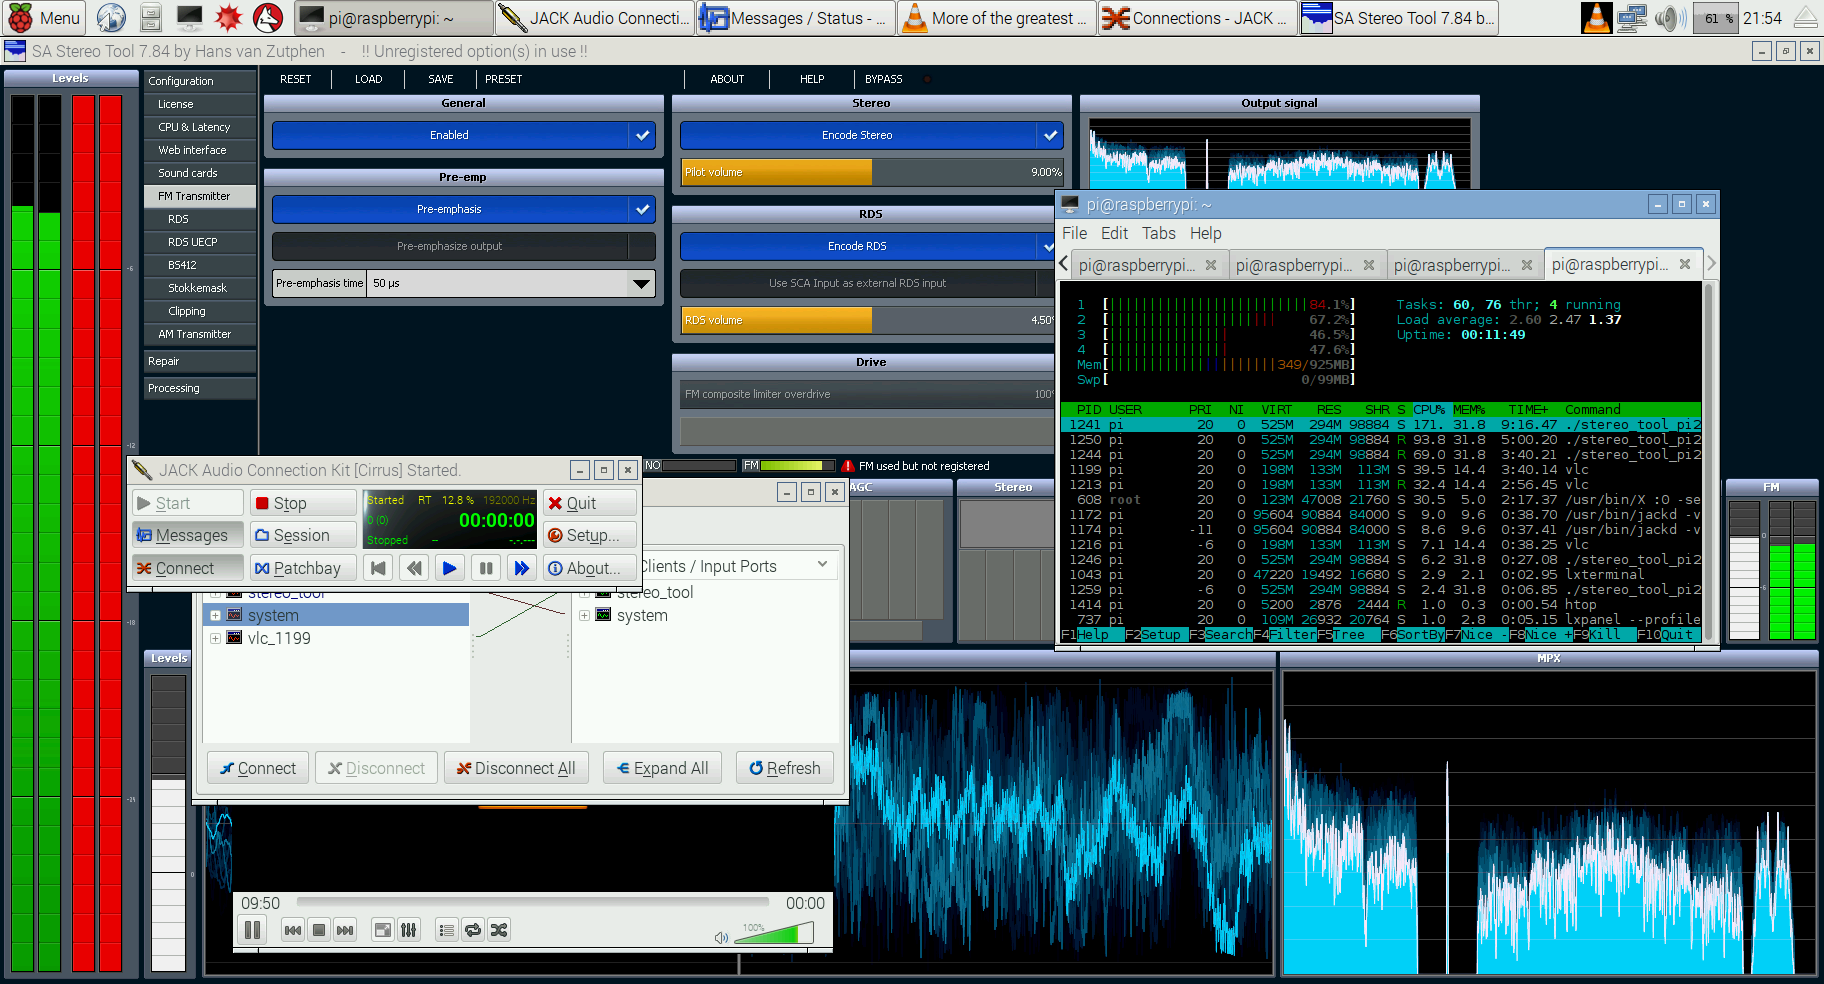This screenshot has height=984, width=1824.
Task: Click Disconnect All in Connections window
Action: coord(516,768)
